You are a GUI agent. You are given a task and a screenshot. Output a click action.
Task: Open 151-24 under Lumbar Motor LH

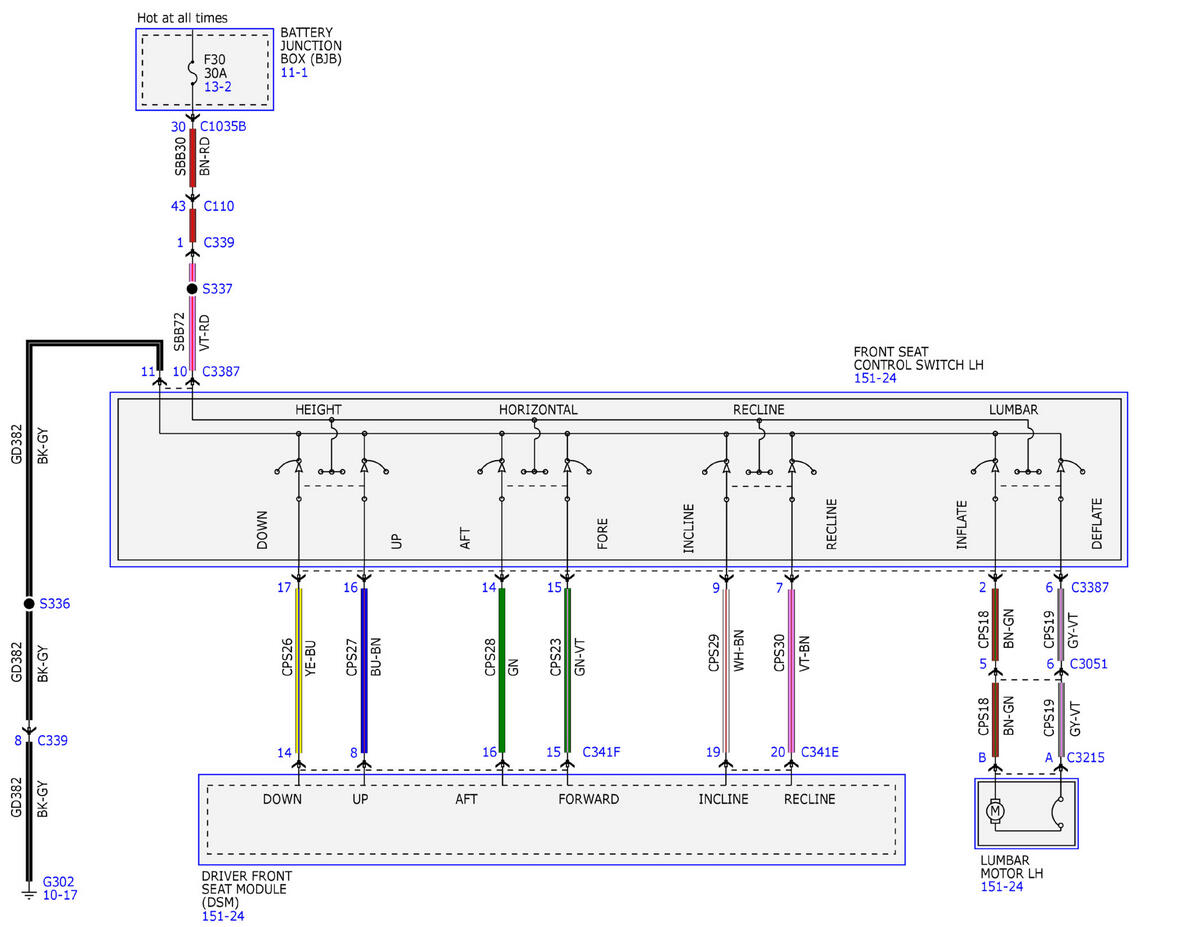tap(1001, 886)
